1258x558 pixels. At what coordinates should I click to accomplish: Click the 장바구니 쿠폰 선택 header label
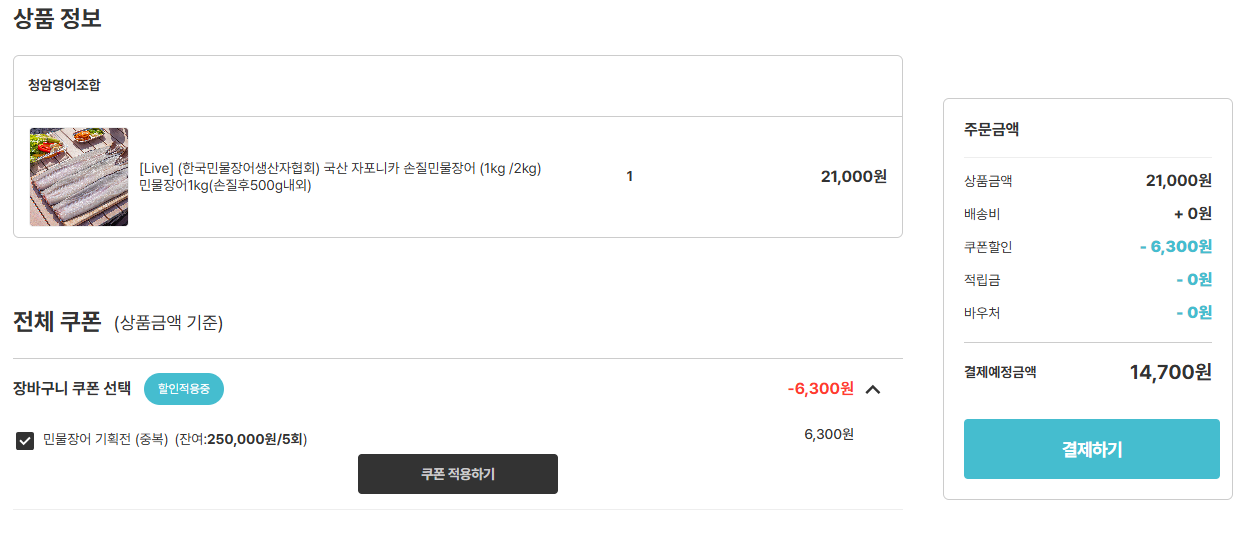point(72,389)
